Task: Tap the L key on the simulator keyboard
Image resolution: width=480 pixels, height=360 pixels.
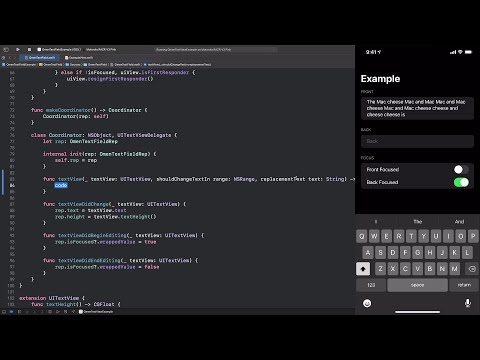Action: (467, 253)
